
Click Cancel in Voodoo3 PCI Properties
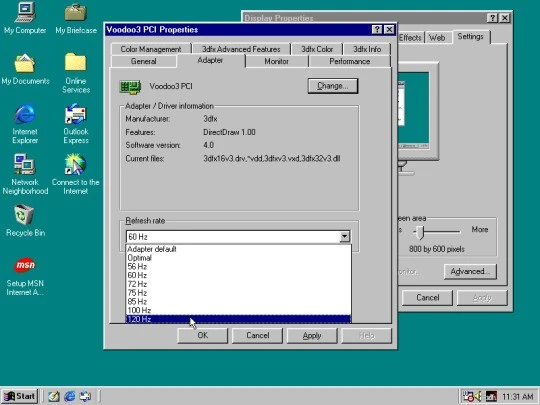pos(258,335)
